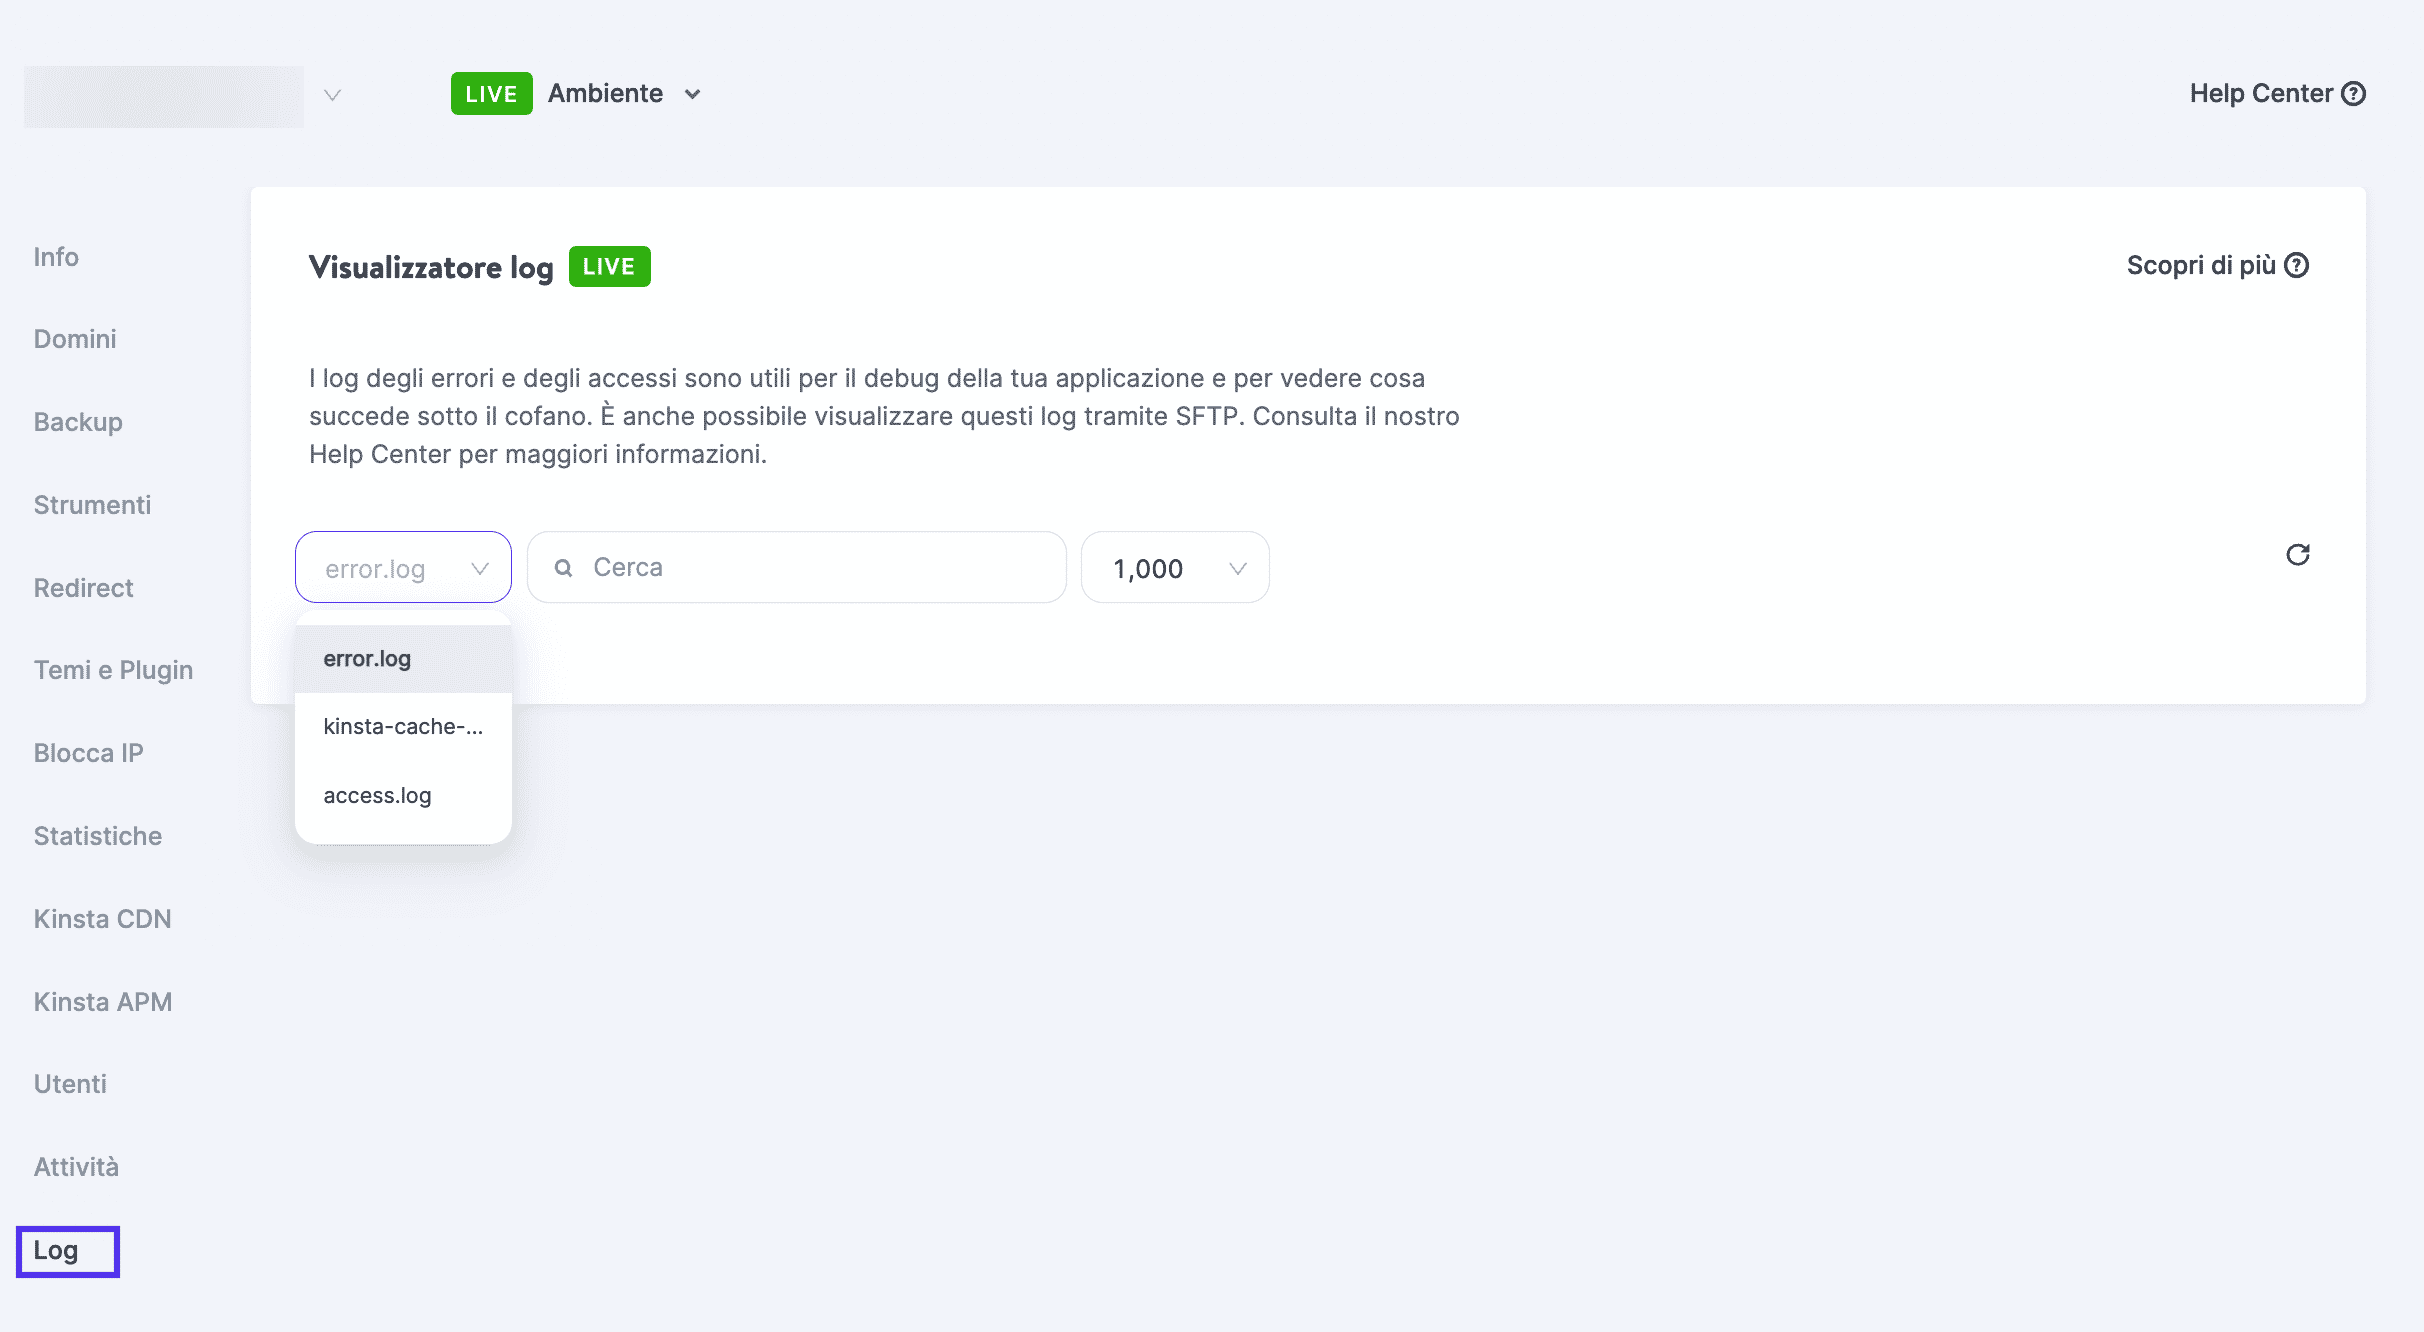Click the LIVE badge icon on log viewer
The height and width of the screenshot is (1332, 2424).
(x=608, y=267)
